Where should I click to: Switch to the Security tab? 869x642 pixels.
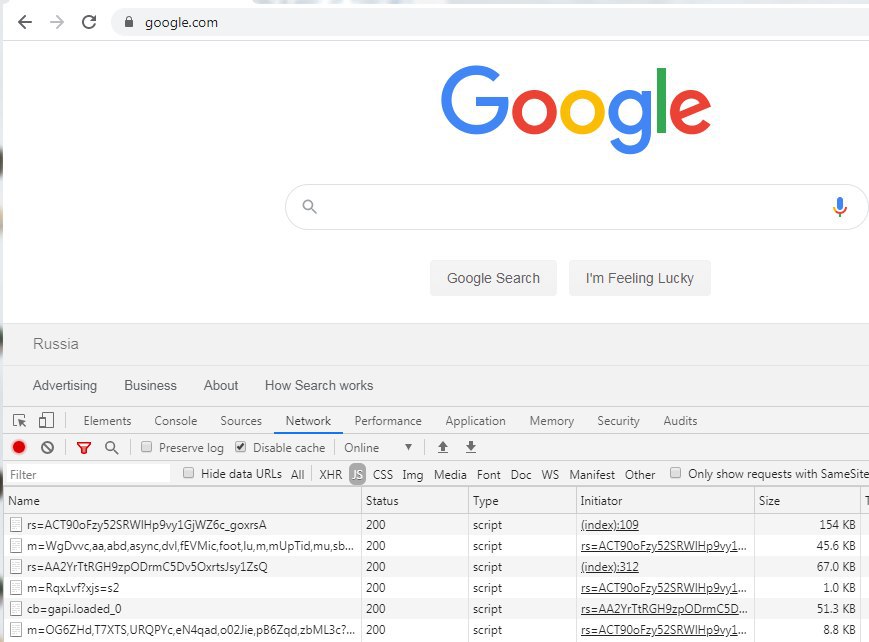click(618, 421)
